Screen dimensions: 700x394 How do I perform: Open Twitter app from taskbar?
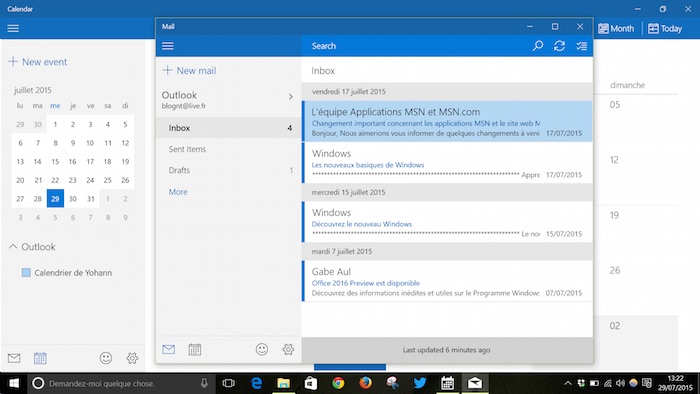pos(420,383)
